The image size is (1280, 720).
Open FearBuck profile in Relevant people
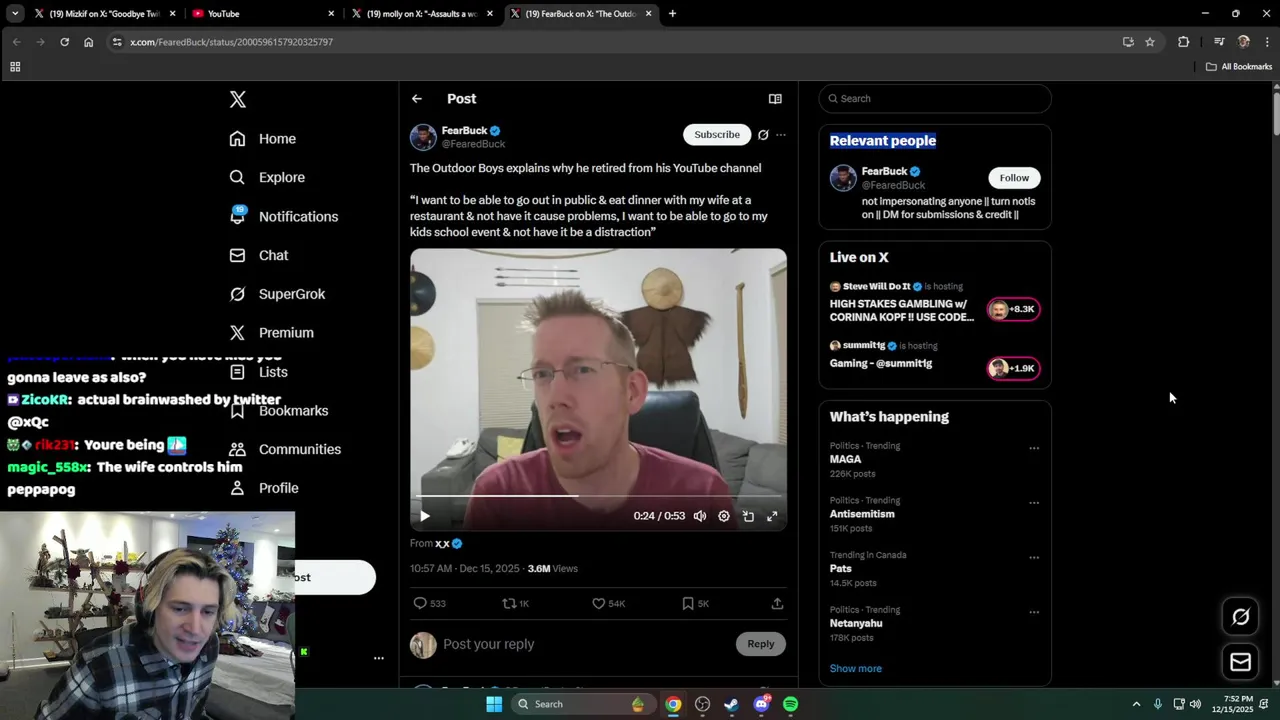pos(884,172)
